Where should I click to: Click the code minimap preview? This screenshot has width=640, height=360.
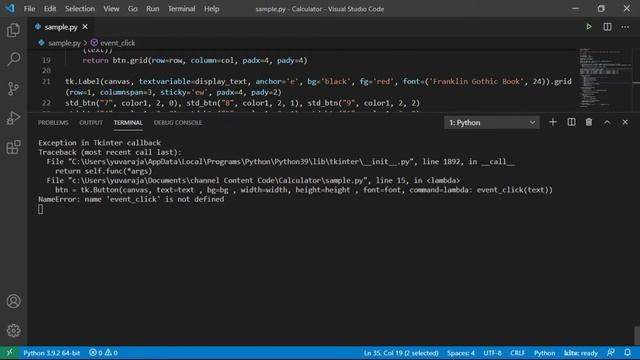tap(605, 78)
